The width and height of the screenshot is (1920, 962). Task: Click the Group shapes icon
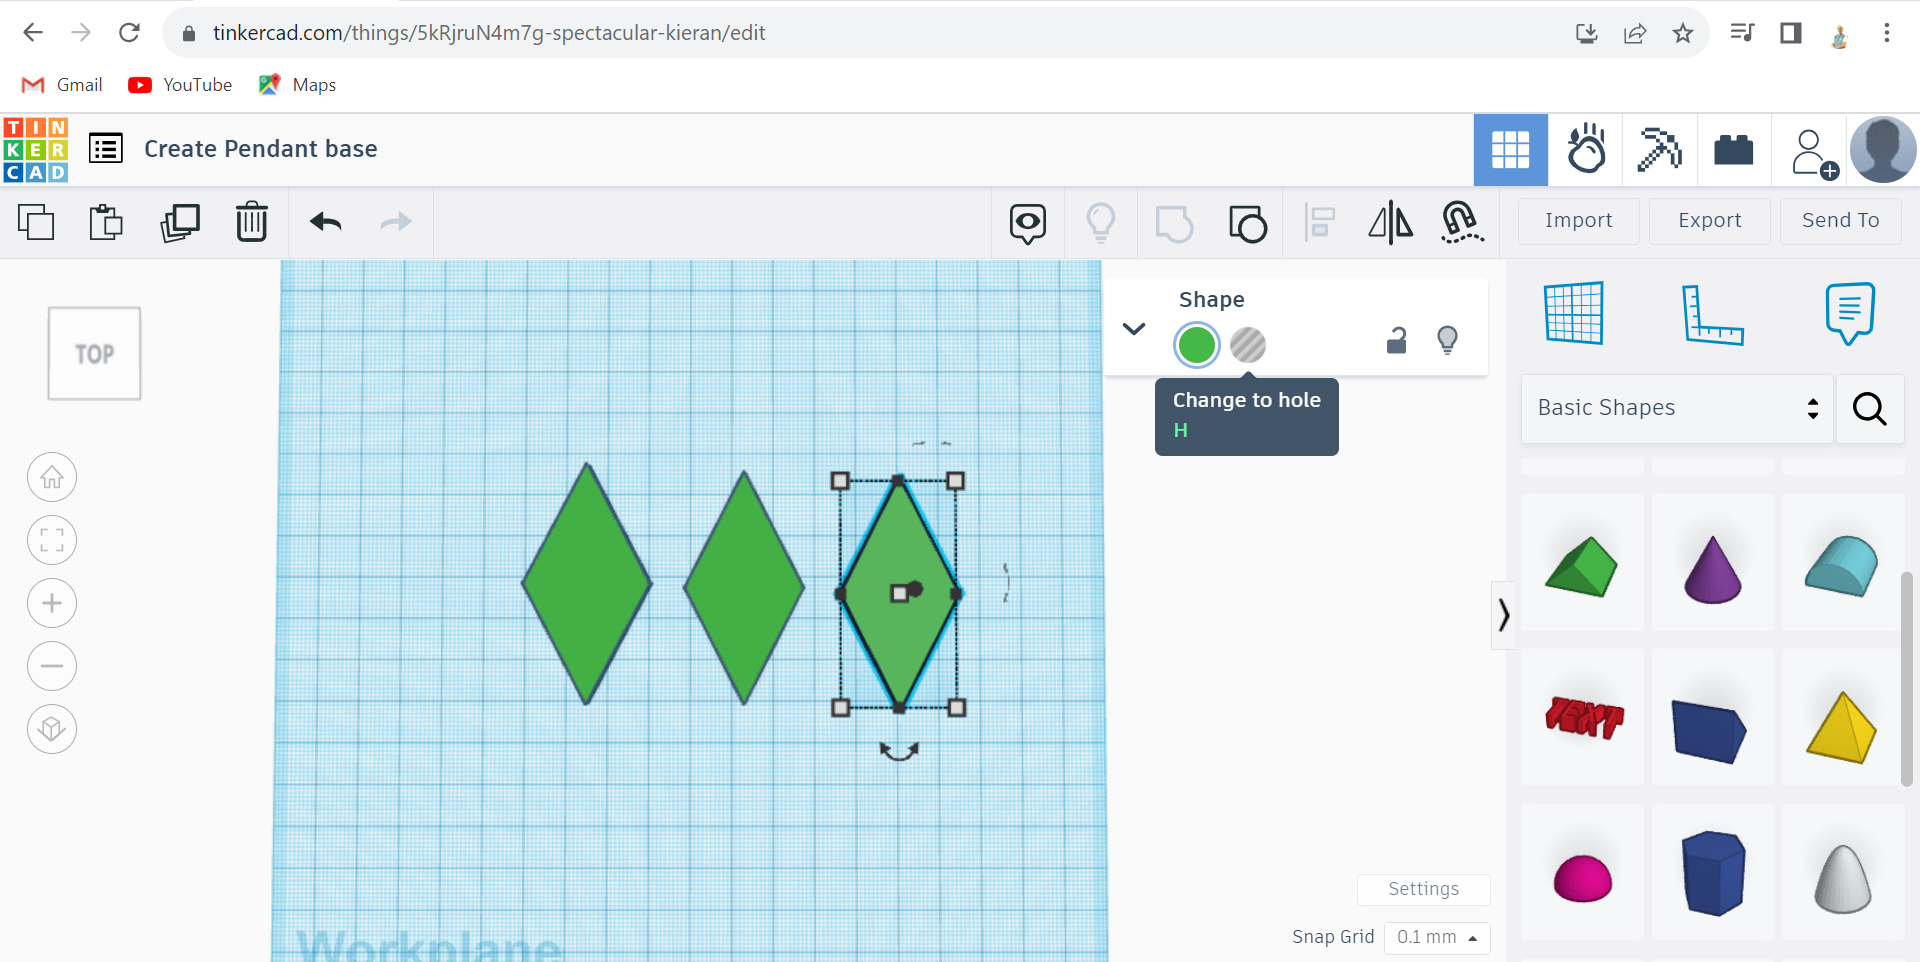coord(1174,223)
